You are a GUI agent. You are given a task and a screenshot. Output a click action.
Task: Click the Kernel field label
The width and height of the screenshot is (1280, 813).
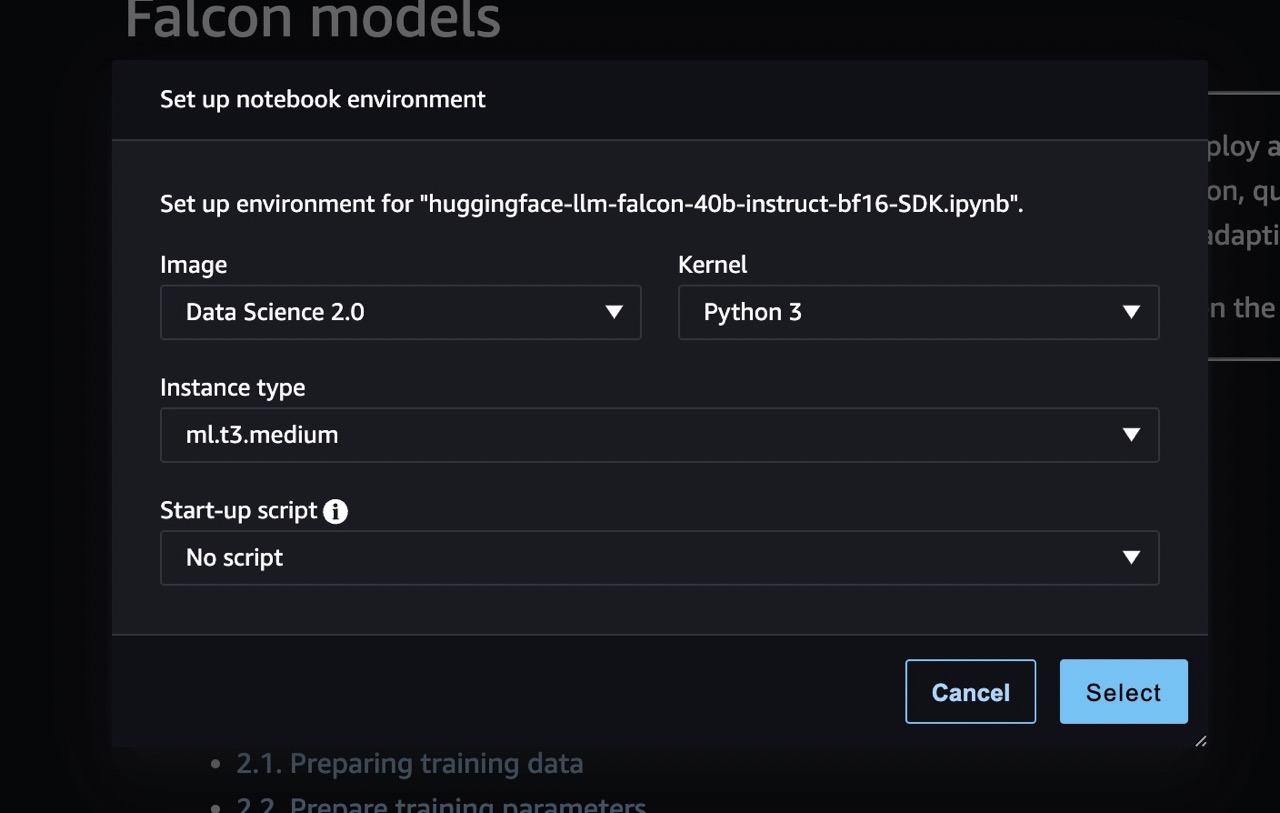click(712, 265)
